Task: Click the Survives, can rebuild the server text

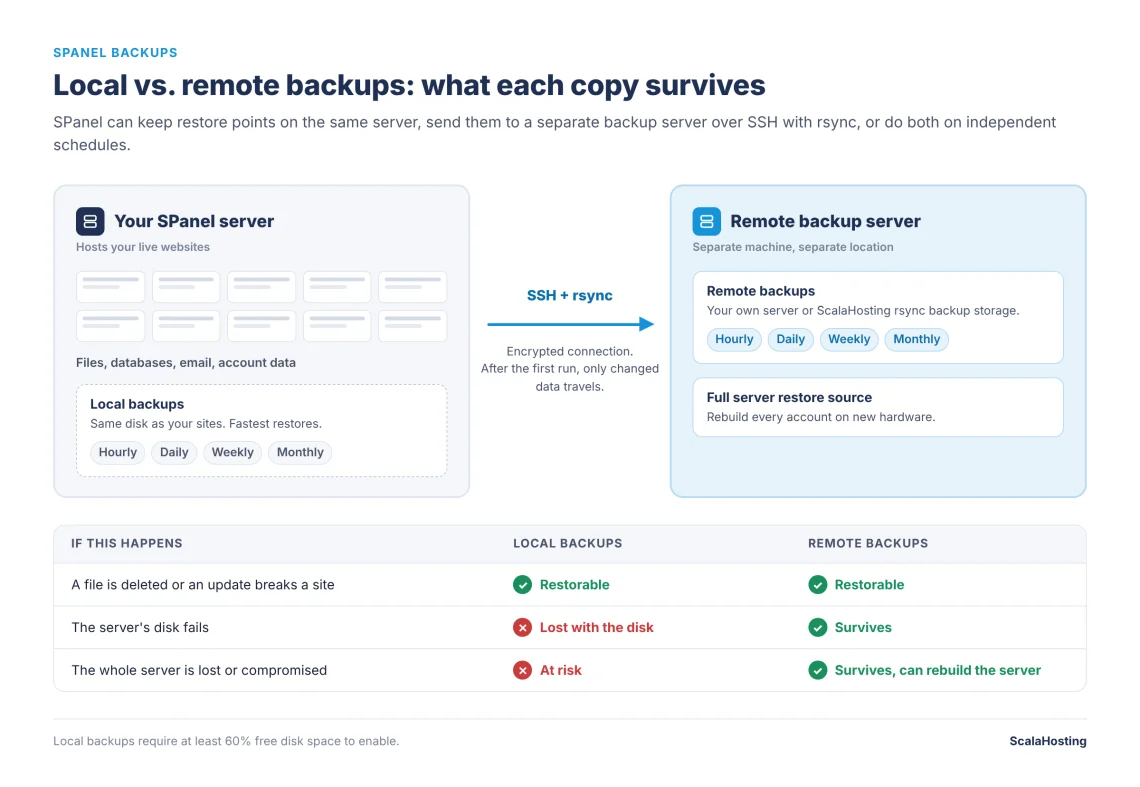Action: pos(938,670)
